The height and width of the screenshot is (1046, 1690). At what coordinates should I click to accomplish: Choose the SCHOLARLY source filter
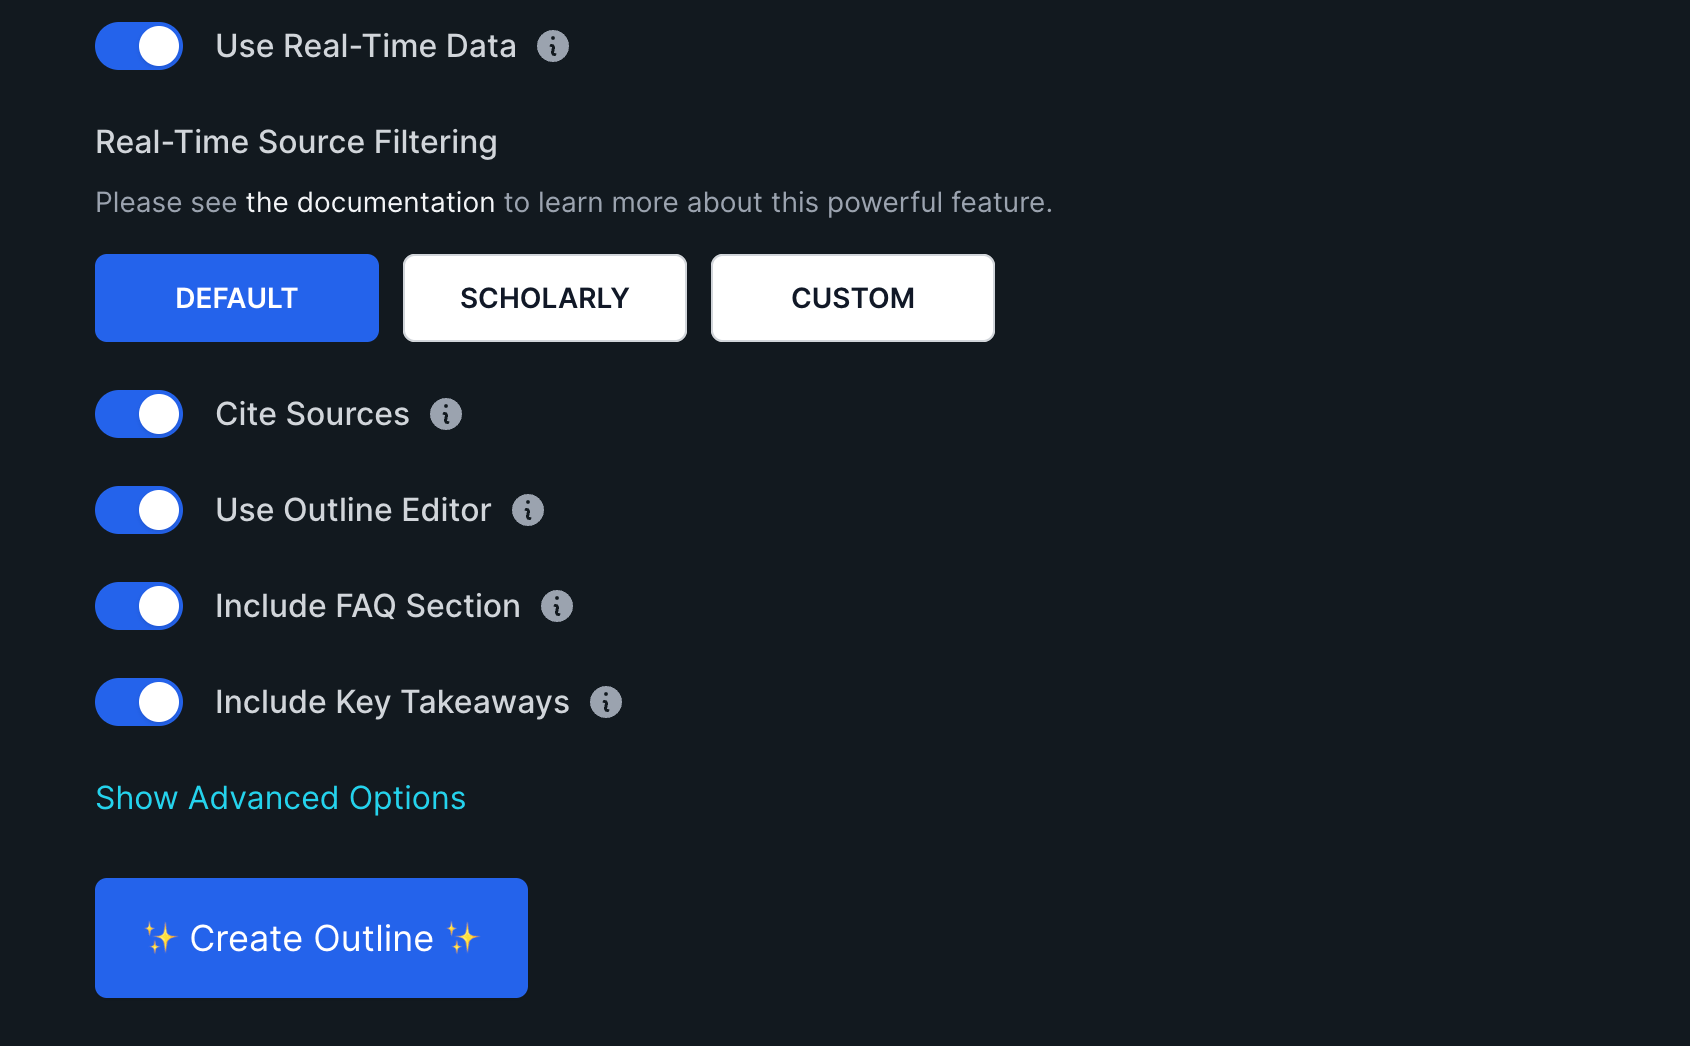[545, 298]
